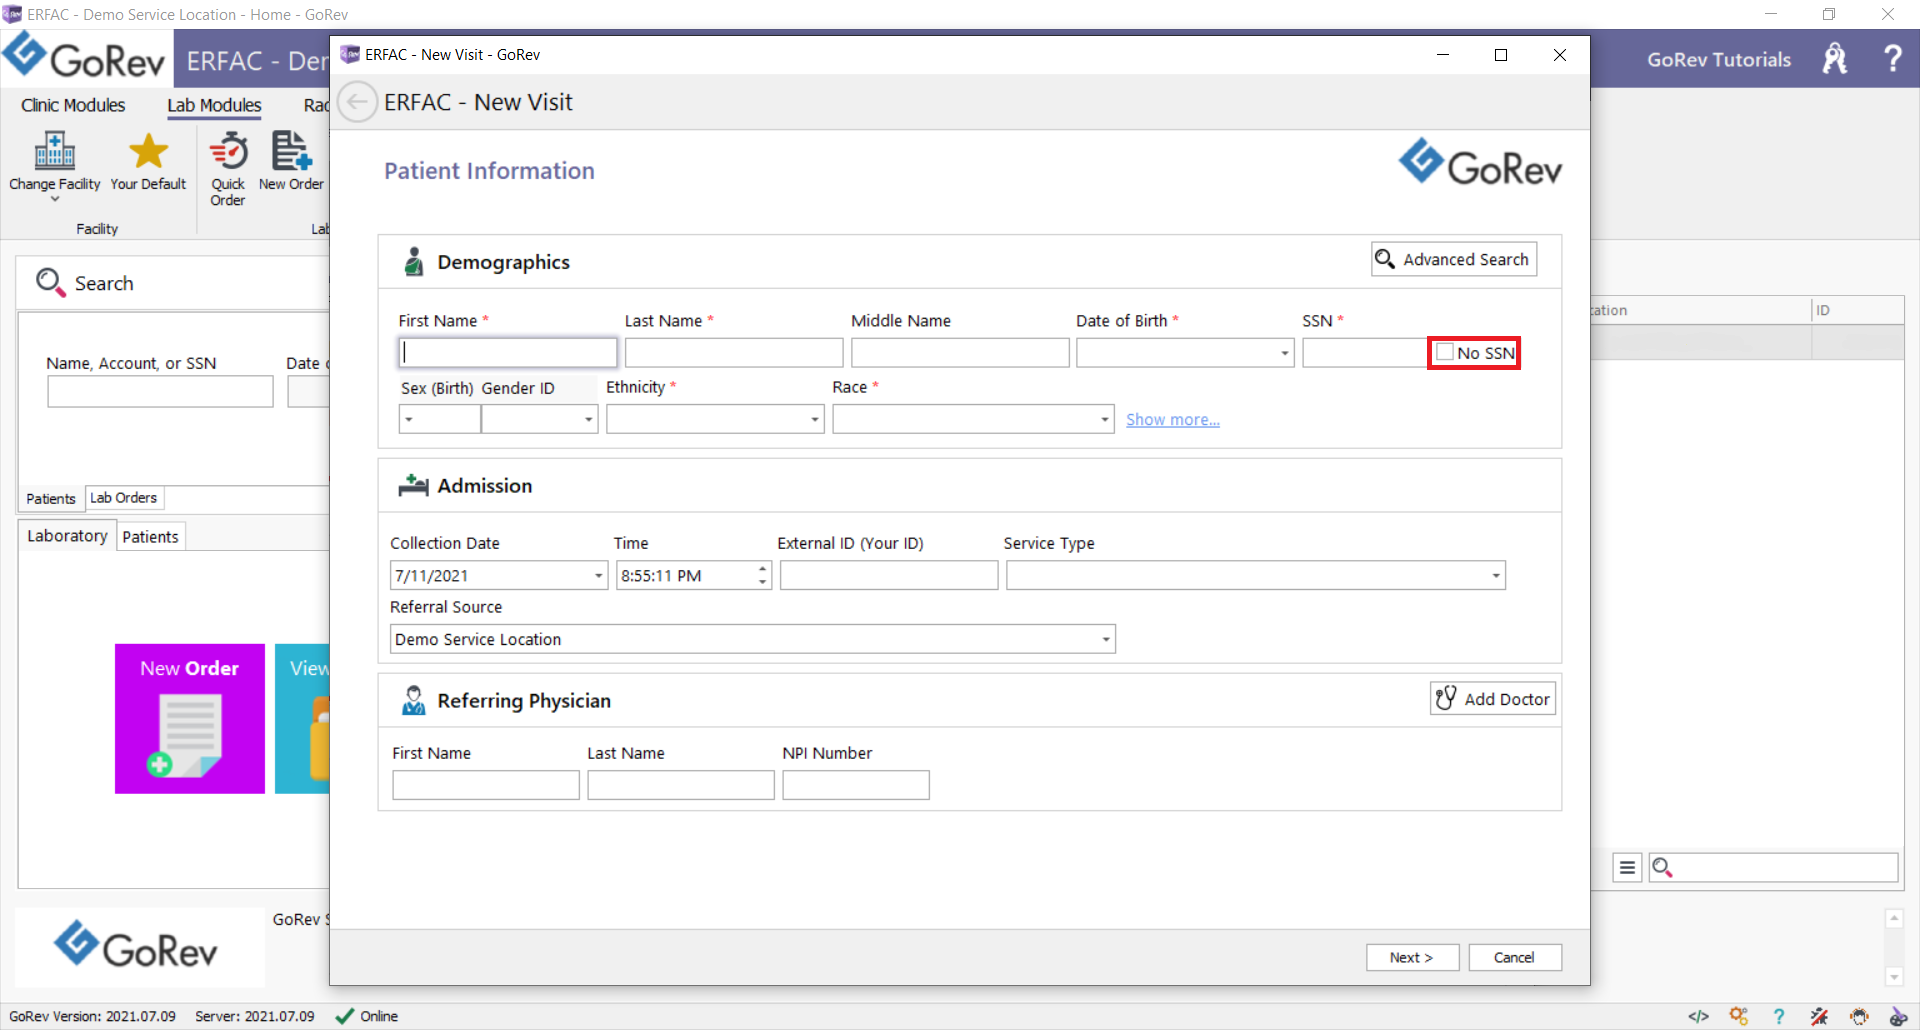
Task: Click Last Name field in Demographics
Action: [x=734, y=352]
